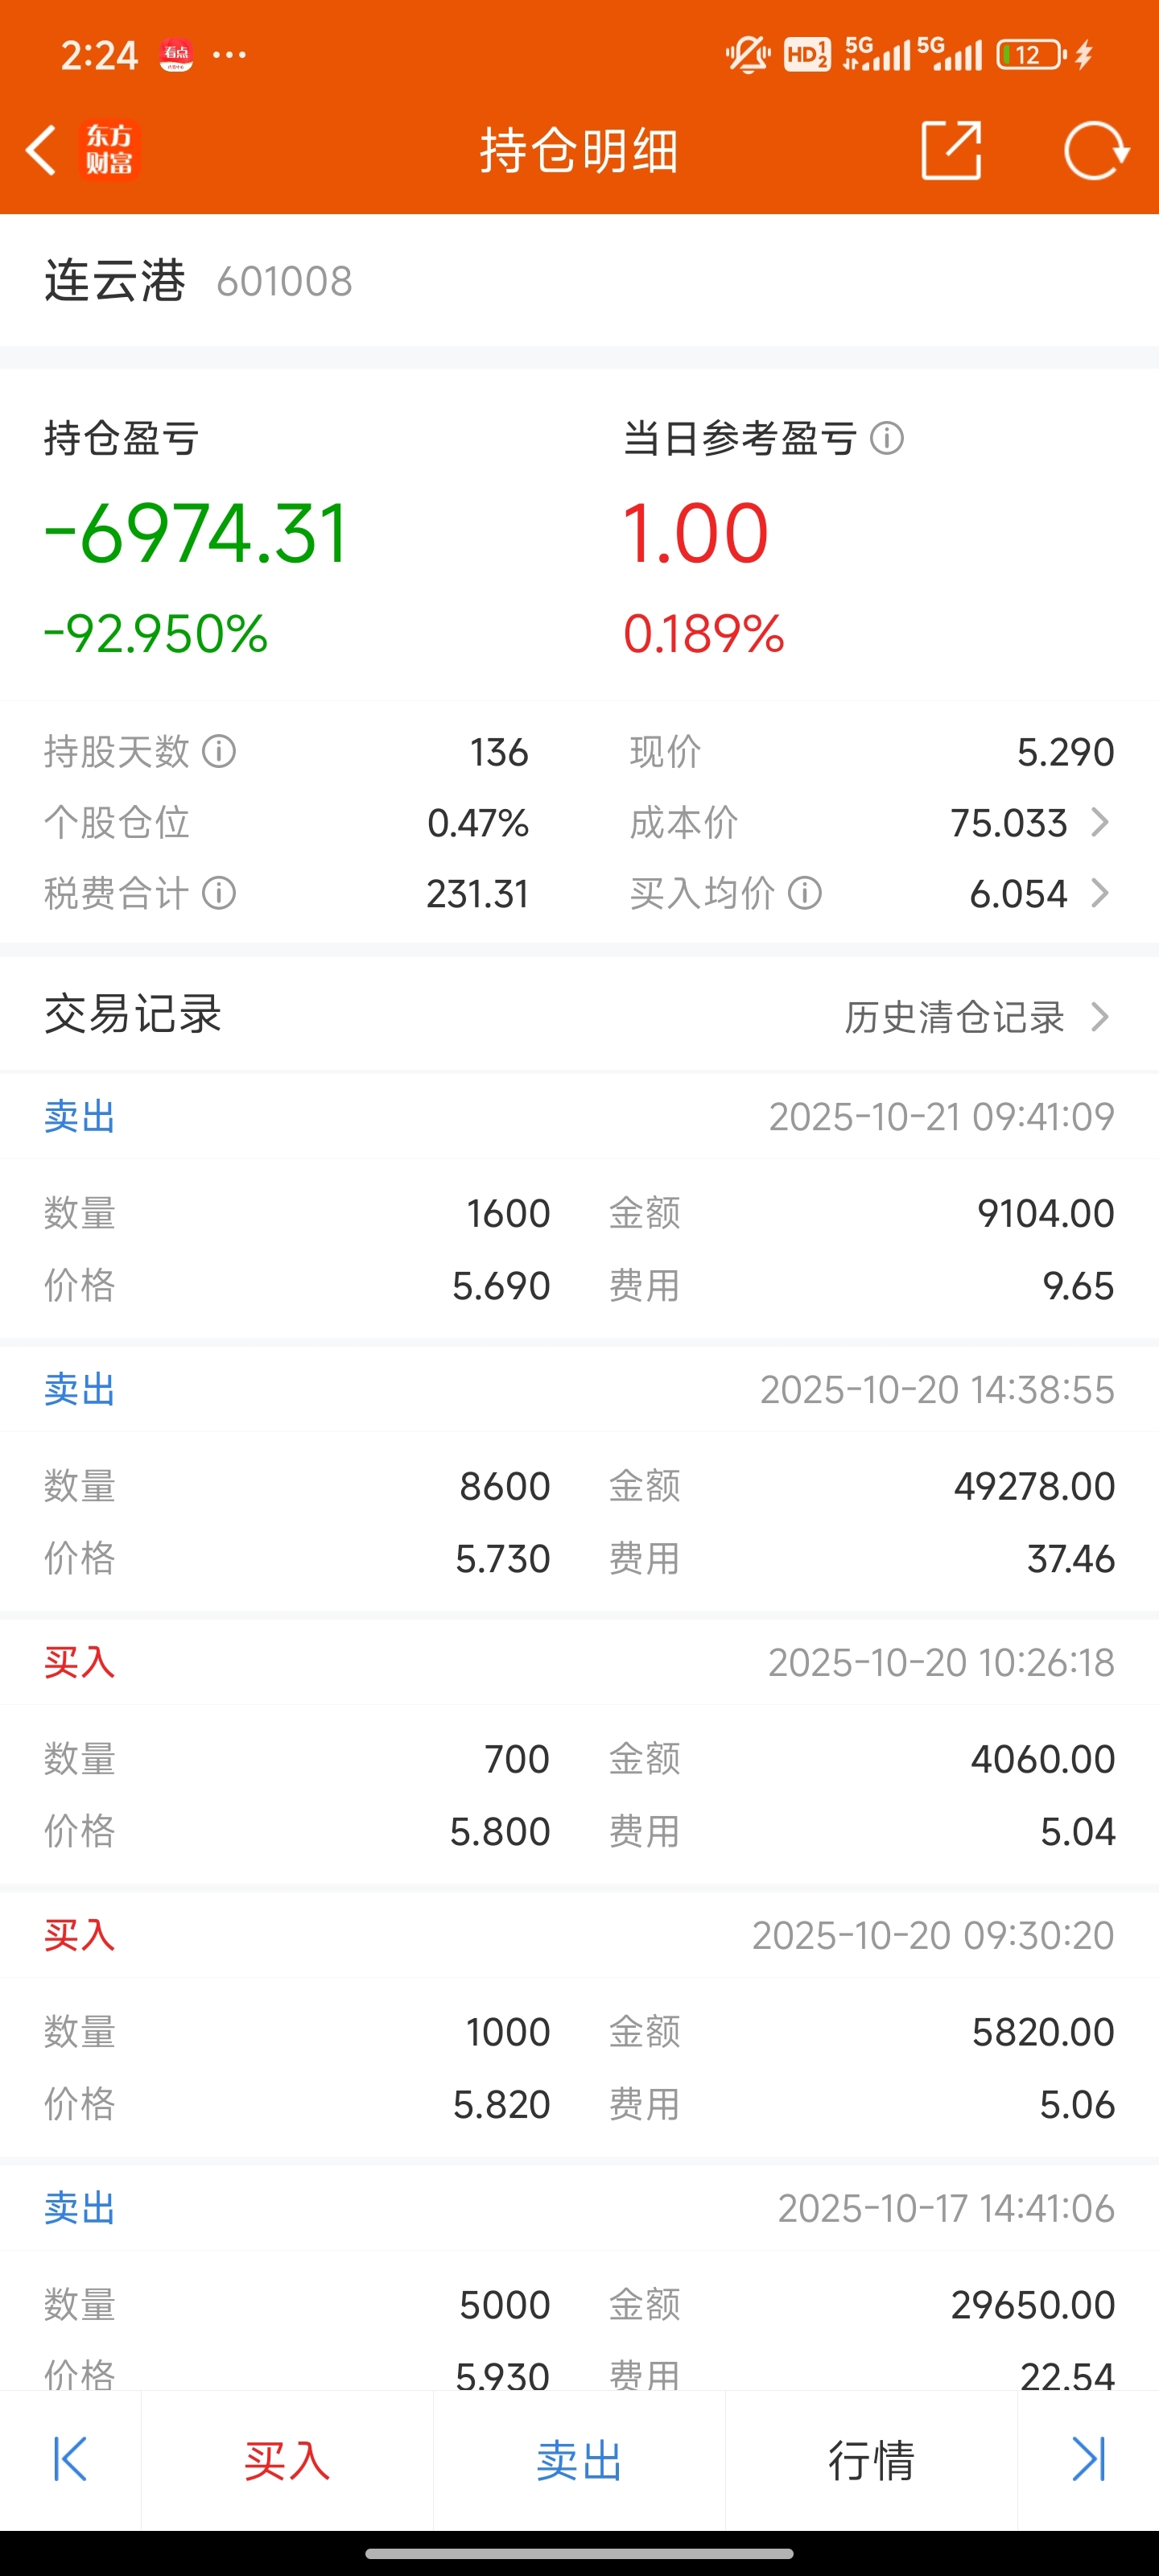Expand 买入均价 6.054 chevron
Viewport: 1159px width, 2576px height.
(1100, 893)
